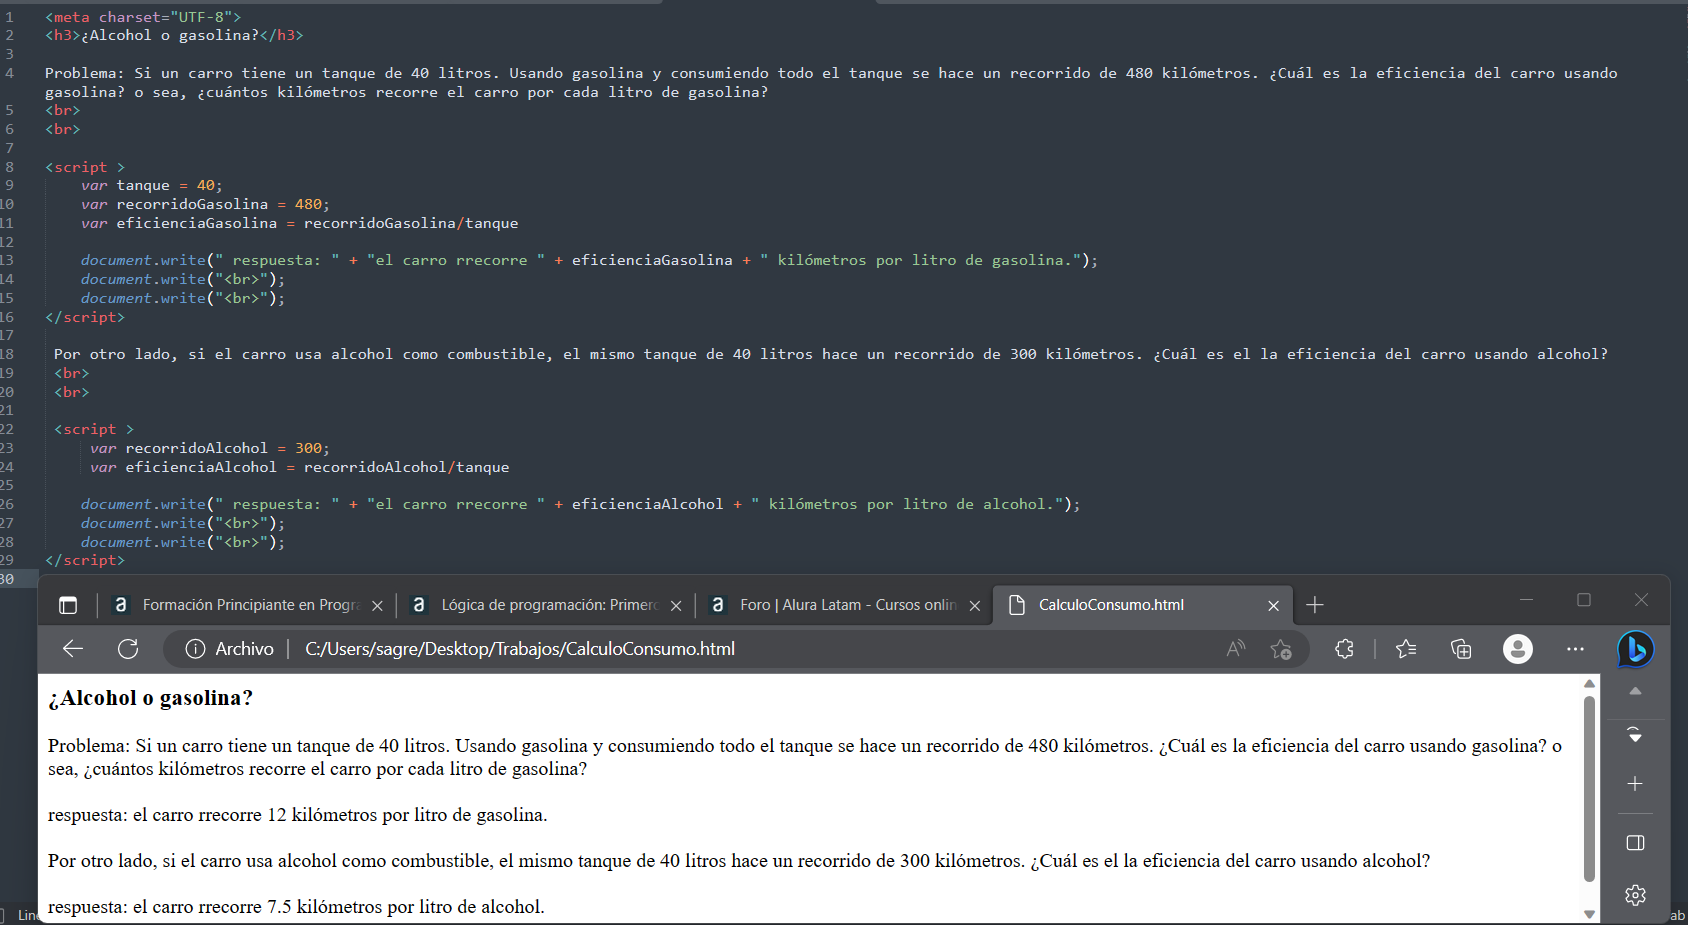1688x925 pixels.
Task: Click the 'Por otro lado' paragraph in editor
Action: (831, 354)
